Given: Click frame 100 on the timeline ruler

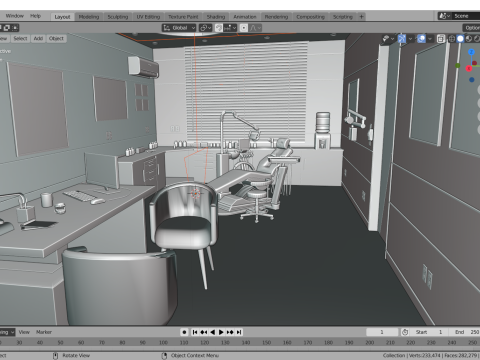Looking at the screenshot, I should click(x=163, y=342).
